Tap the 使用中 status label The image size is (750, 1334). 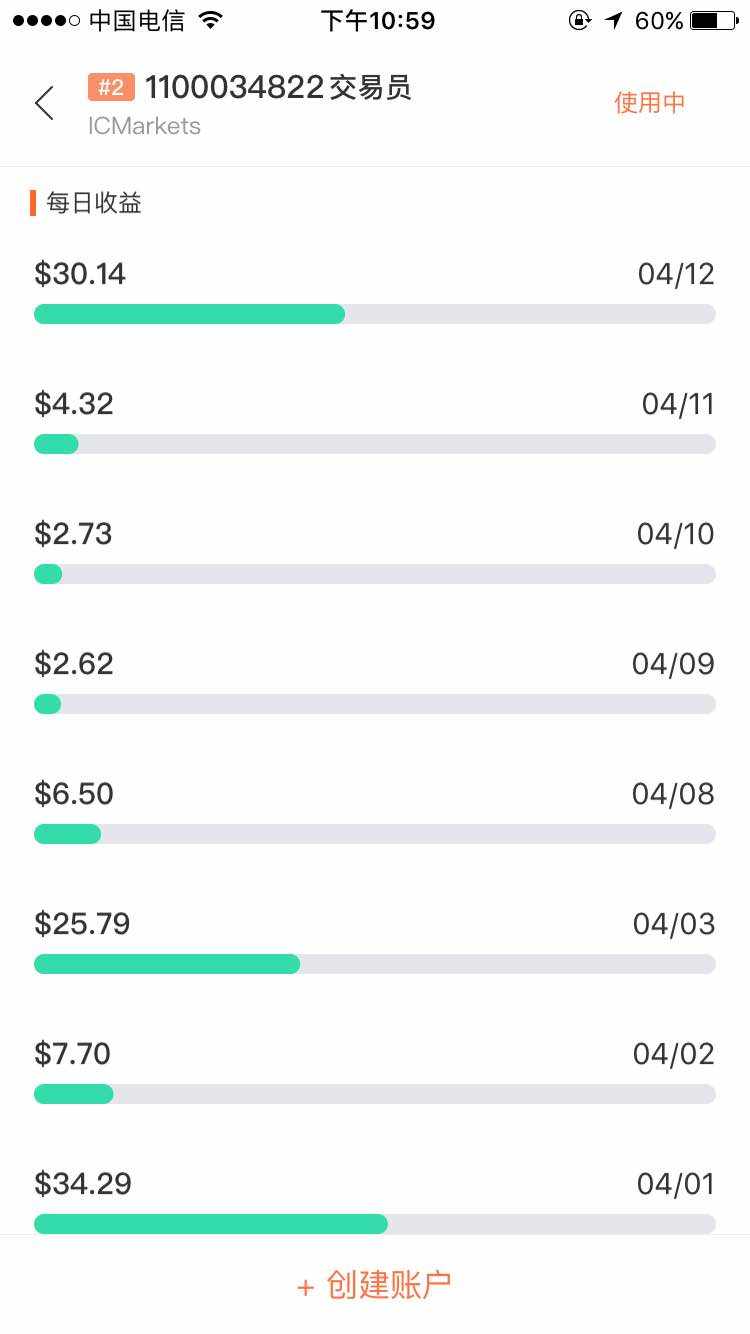point(649,103)
